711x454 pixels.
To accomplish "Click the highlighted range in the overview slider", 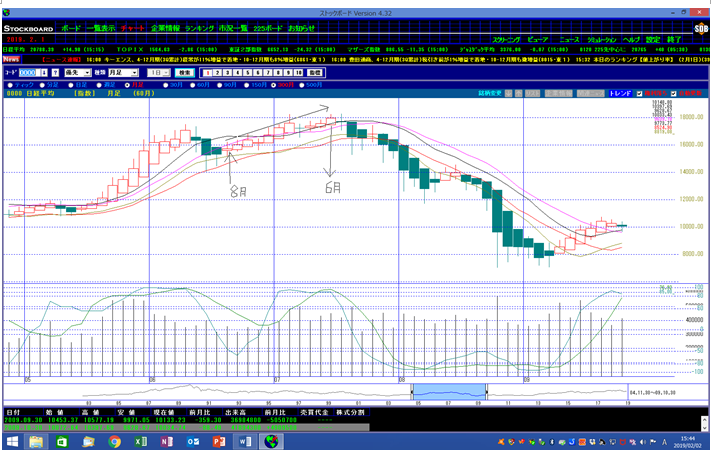I will coord(449,392).
